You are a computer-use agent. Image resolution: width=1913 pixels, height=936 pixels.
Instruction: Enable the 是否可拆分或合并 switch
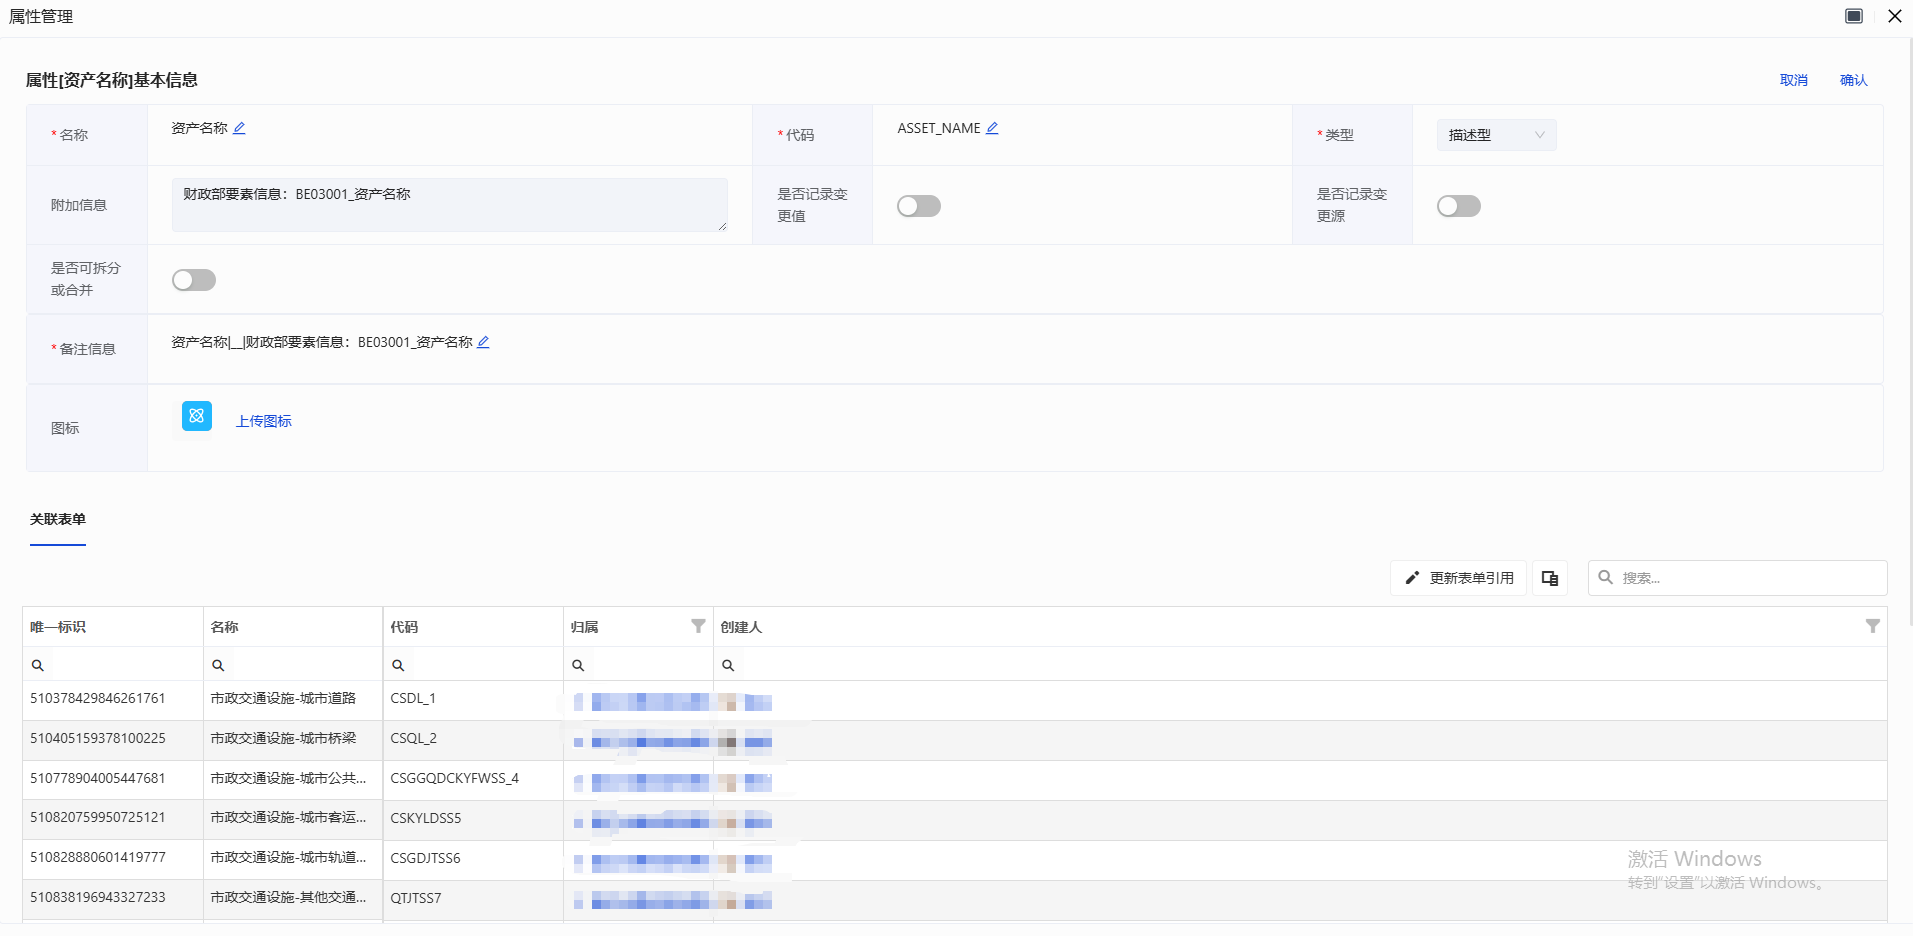click(194, 280)
